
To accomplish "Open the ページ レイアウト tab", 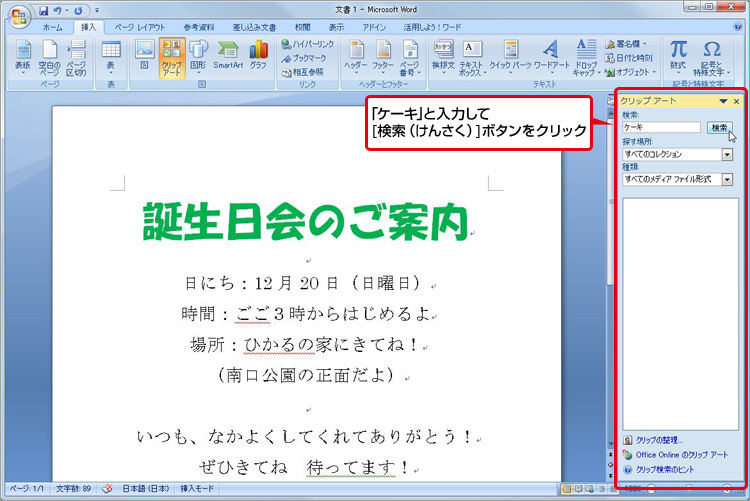I will tap(139, 27).
